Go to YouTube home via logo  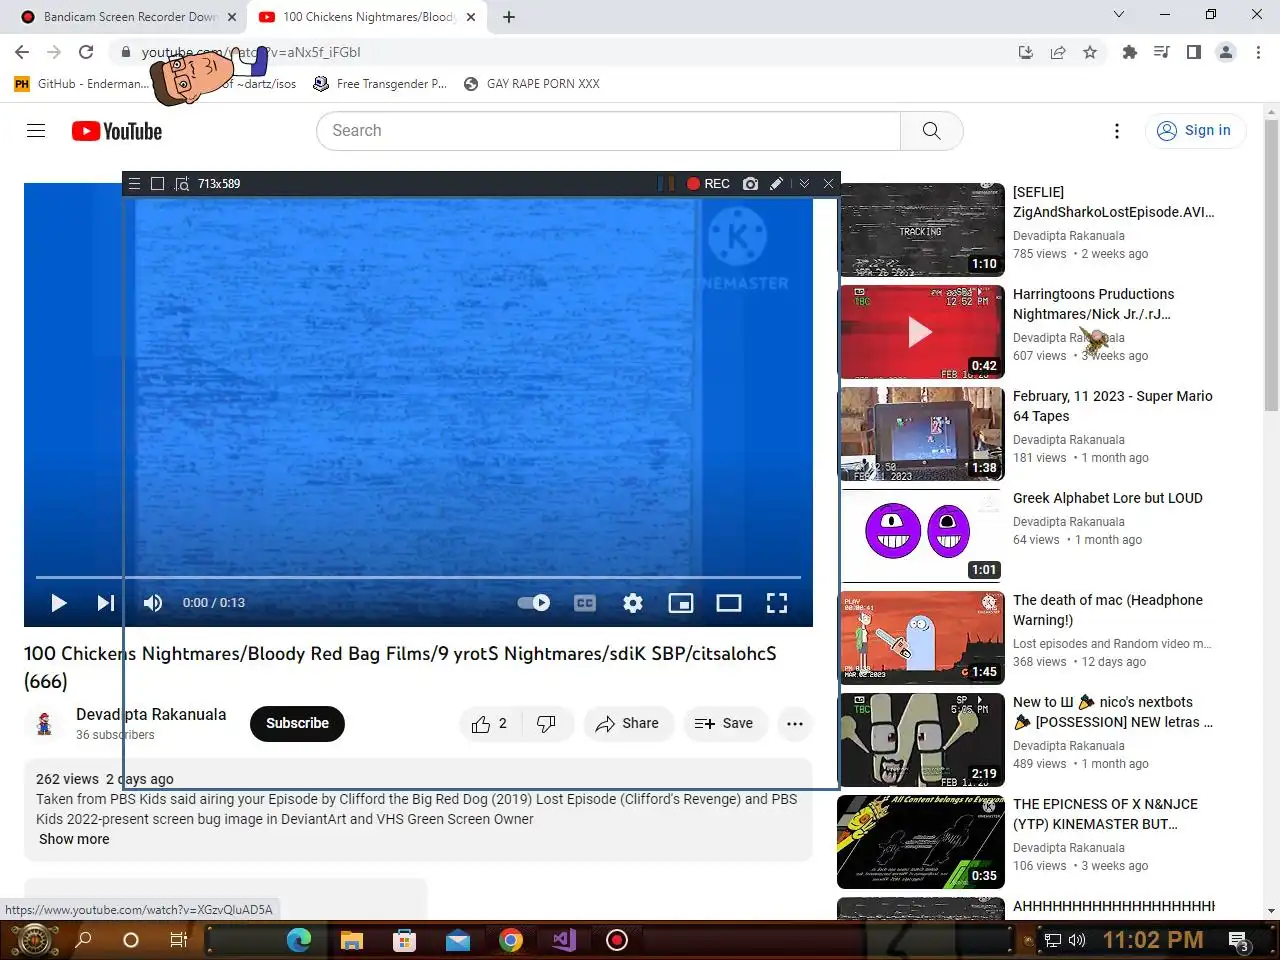117,131
